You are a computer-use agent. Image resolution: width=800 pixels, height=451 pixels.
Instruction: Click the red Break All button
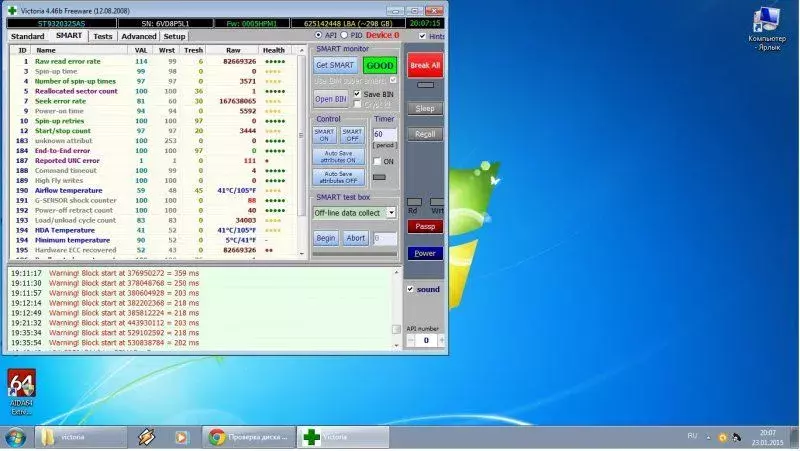(x=425, y=65)
